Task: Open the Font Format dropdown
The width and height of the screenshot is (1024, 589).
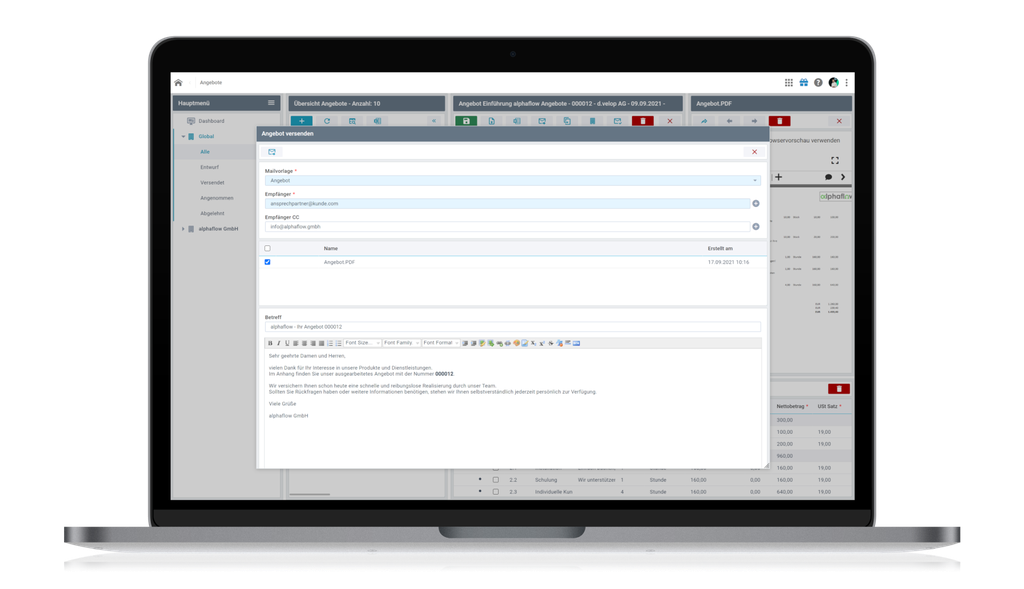Action: pyautogui.click(x=440, y=343)
